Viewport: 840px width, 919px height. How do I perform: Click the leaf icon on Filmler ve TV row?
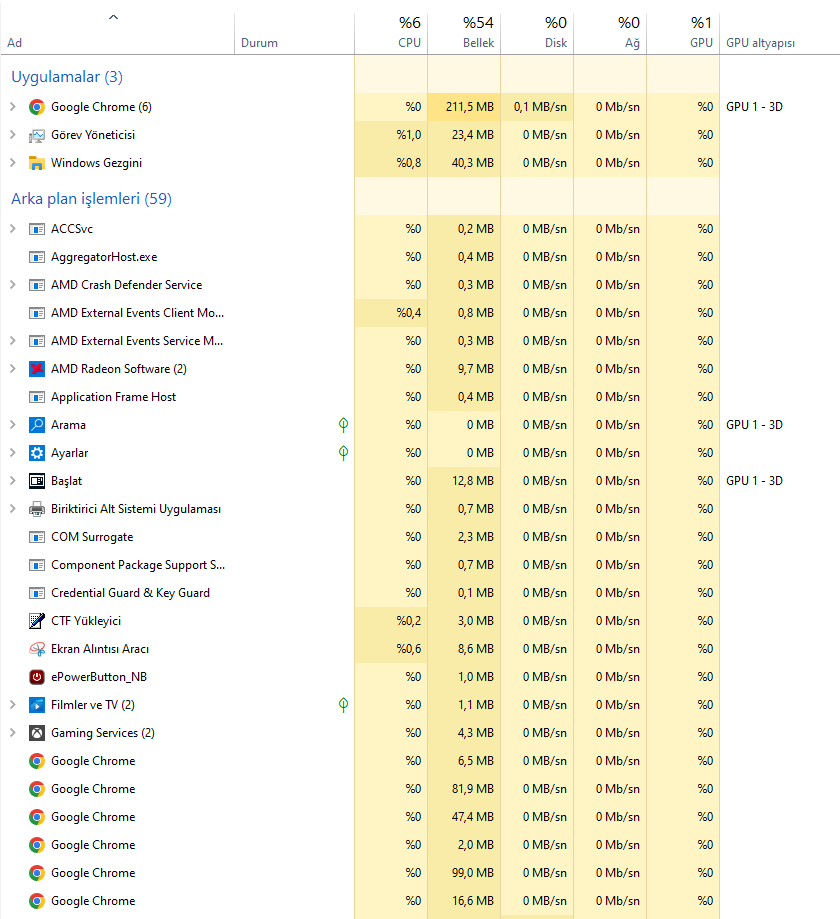pos(344,704)
